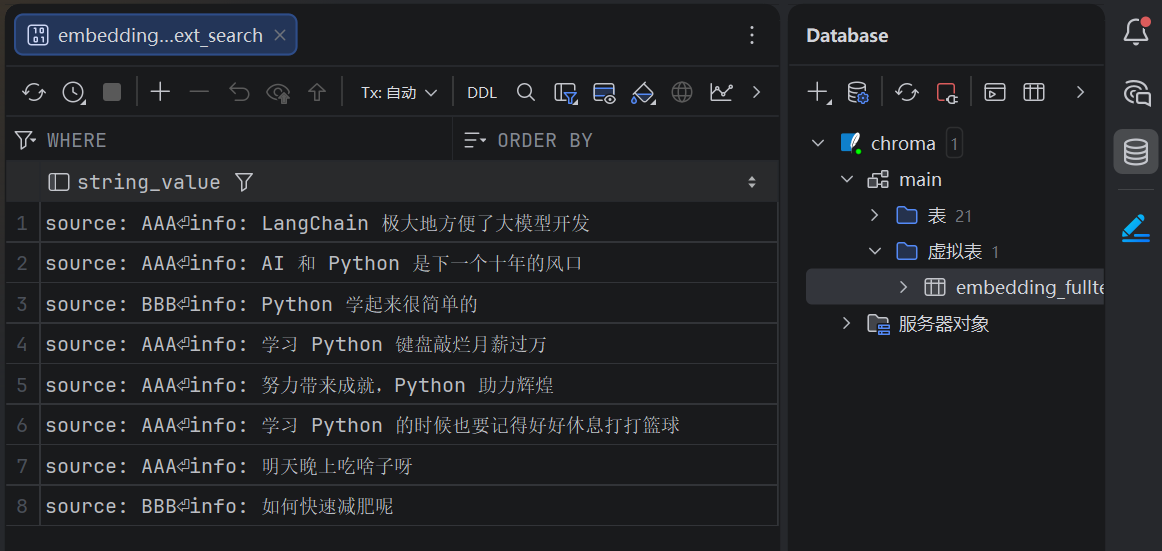The height and width of the screenshot is (551, 1162).
Task: Click the globe icon in the grid toolbar
Action: tap(682, 93)
